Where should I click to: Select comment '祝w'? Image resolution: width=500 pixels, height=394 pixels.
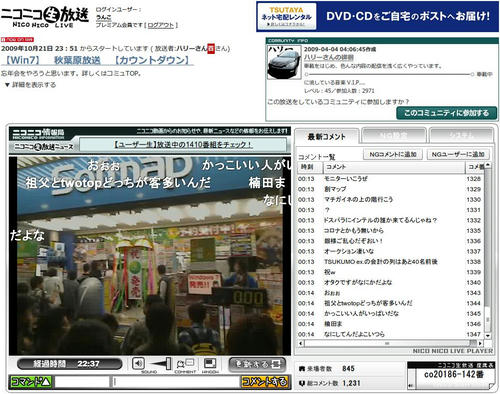(391, 272)
